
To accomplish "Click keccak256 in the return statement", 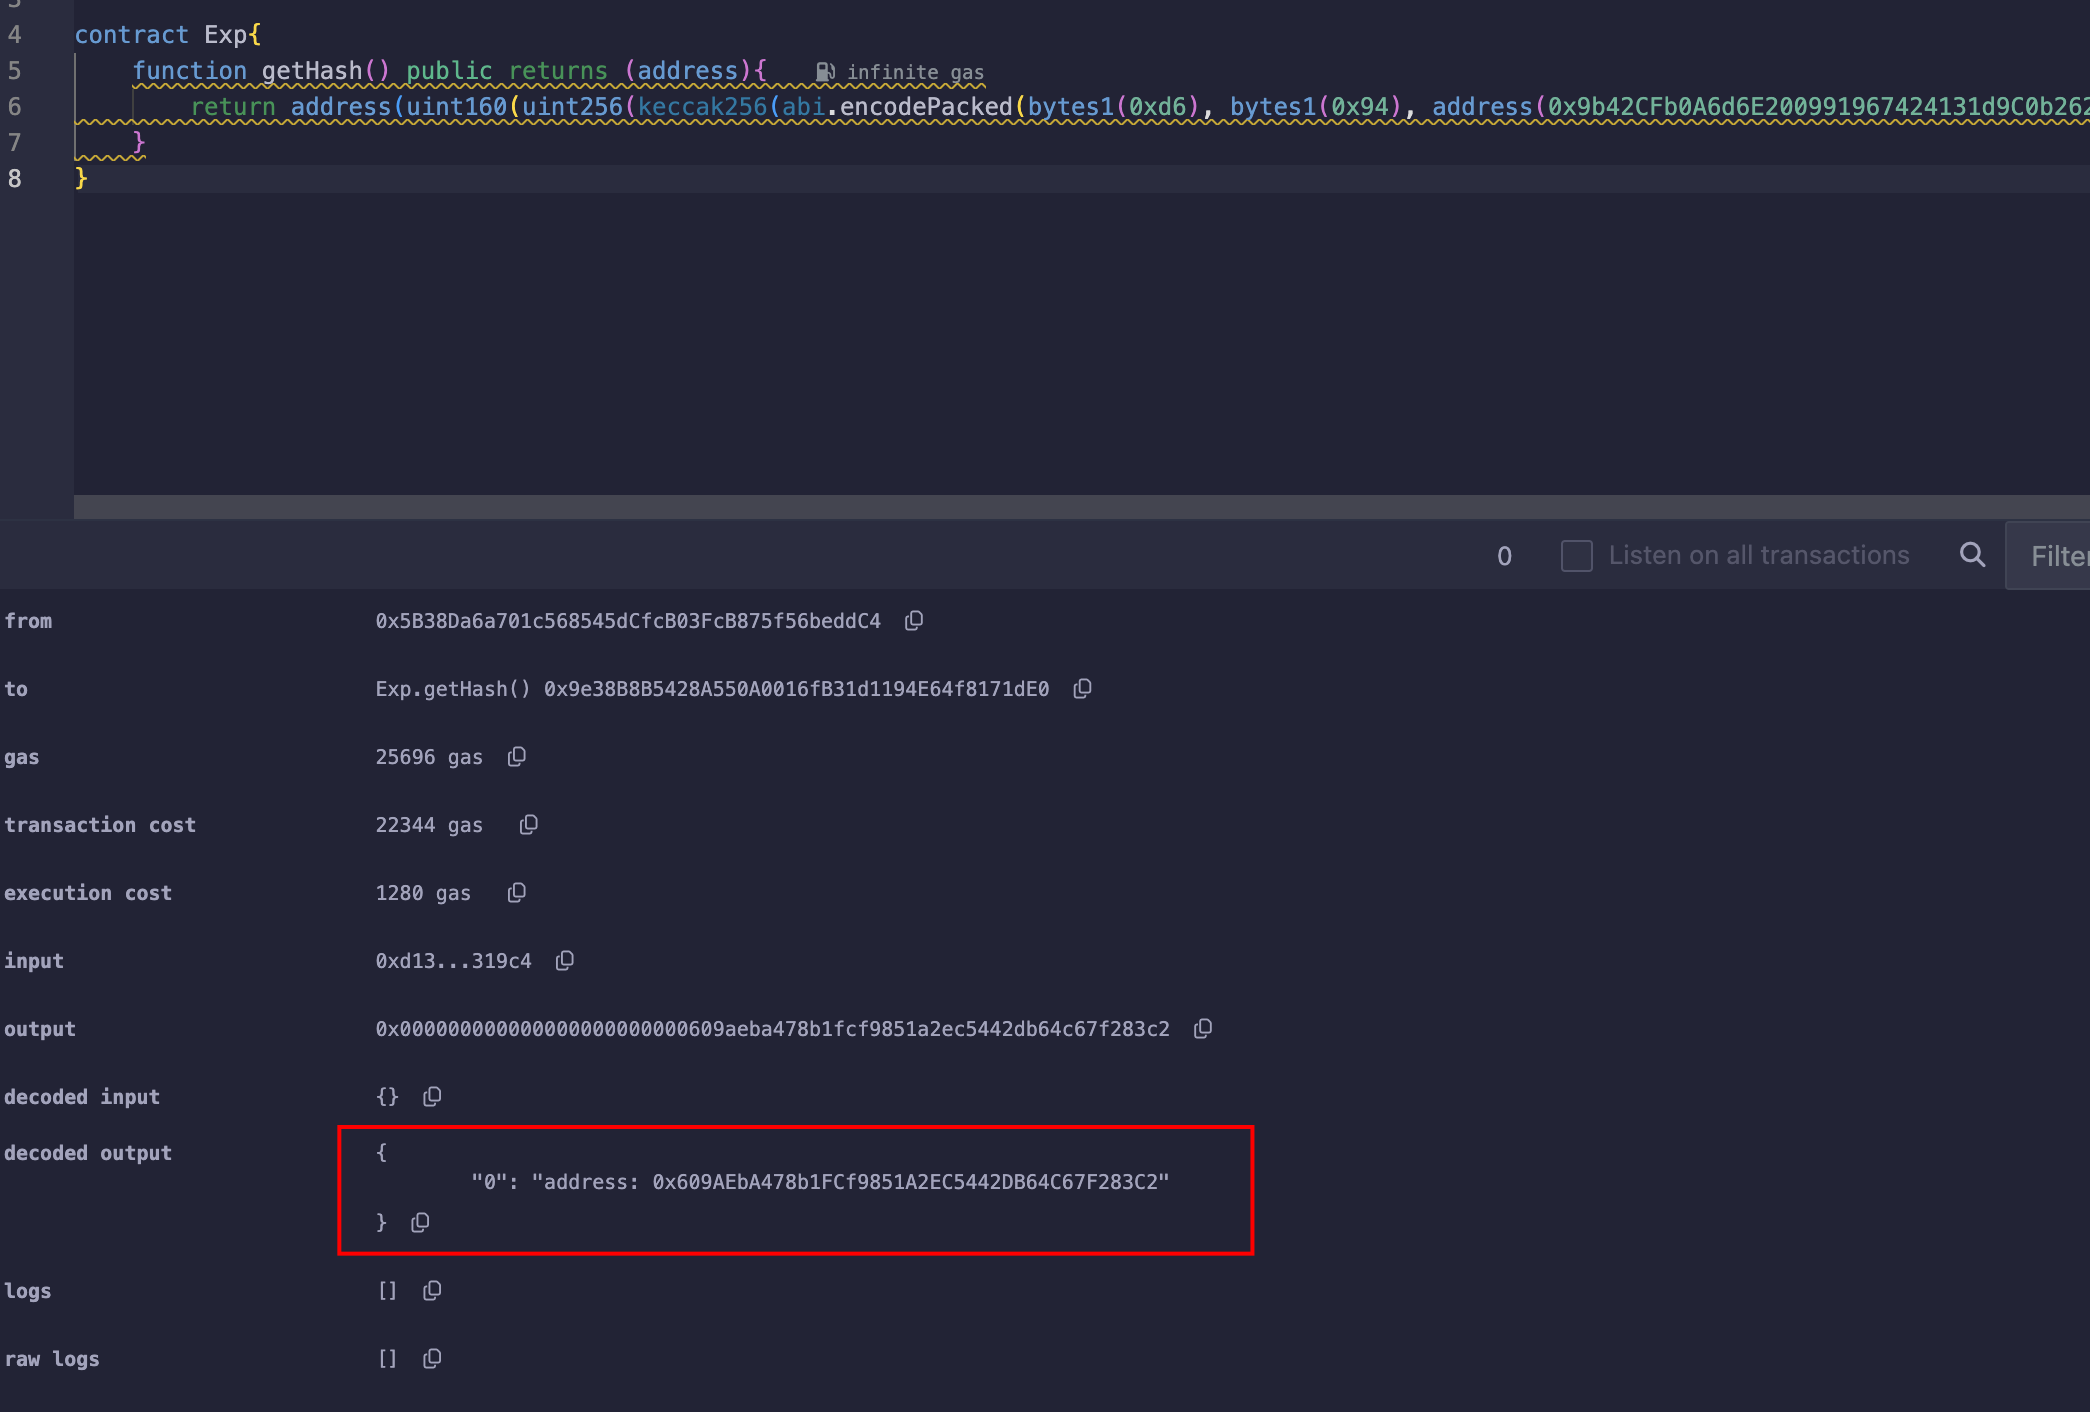I will tap(702, 107).
